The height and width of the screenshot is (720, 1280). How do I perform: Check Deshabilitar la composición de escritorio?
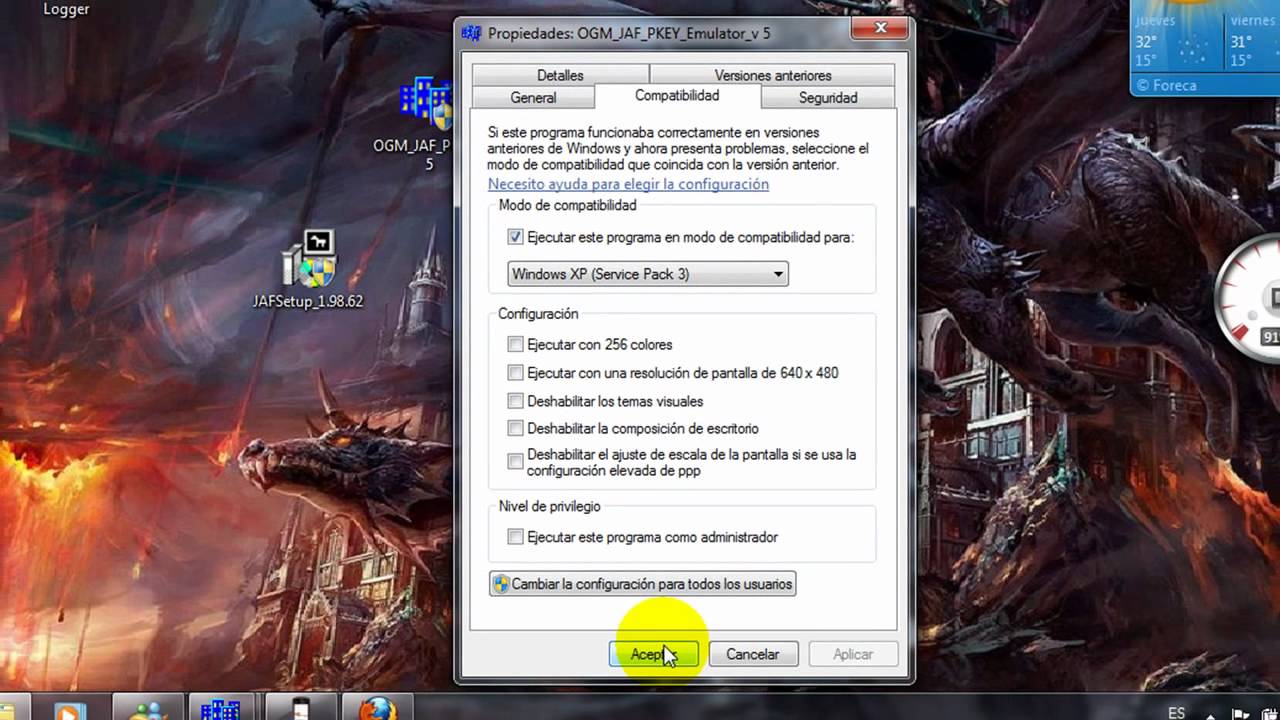[x=515, y=428]
